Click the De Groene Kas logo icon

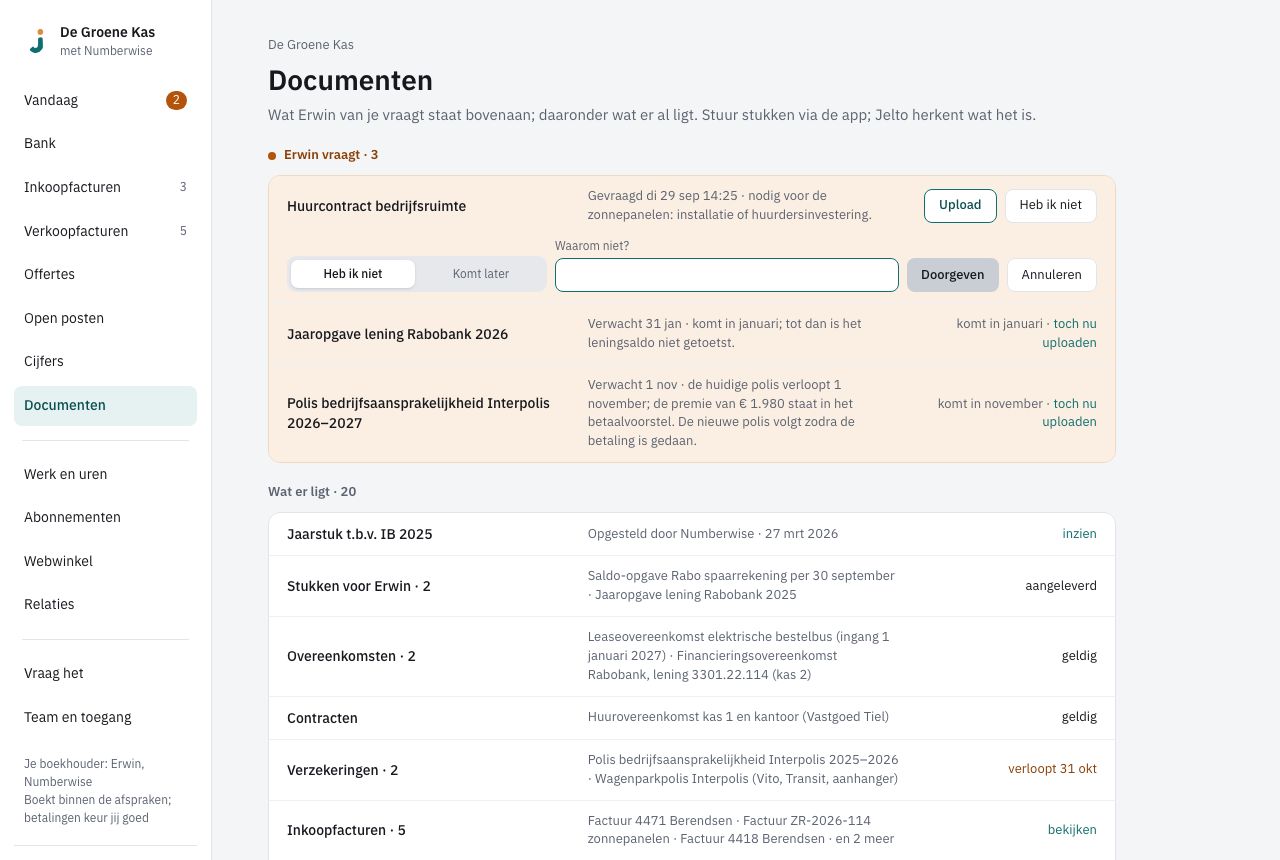37,41
